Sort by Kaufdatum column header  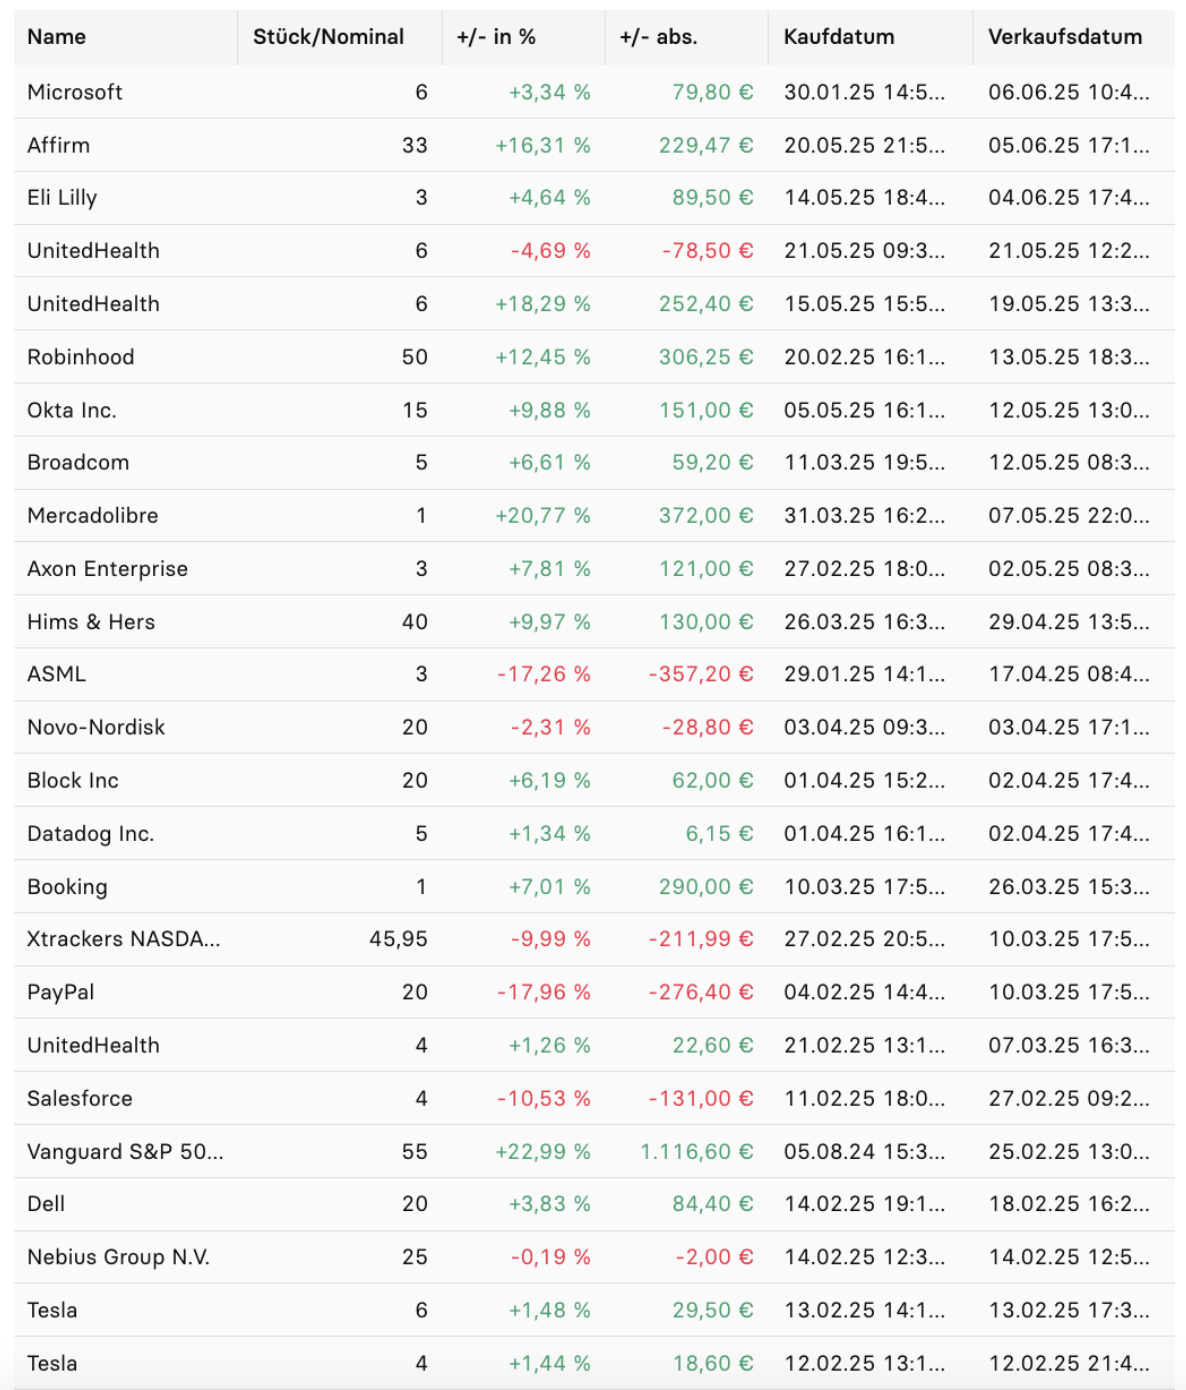tap(839, 37)
